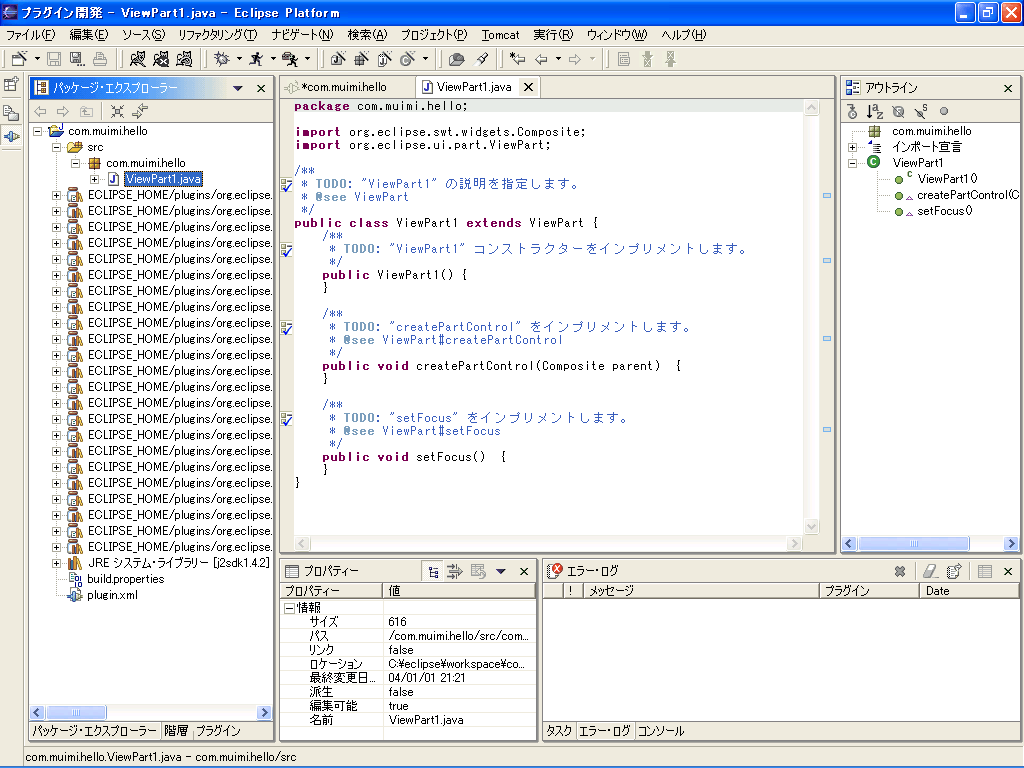1024x768 pixels.
Task: Toggle link with editor in Package Explorer
Action: coord(140,111)
